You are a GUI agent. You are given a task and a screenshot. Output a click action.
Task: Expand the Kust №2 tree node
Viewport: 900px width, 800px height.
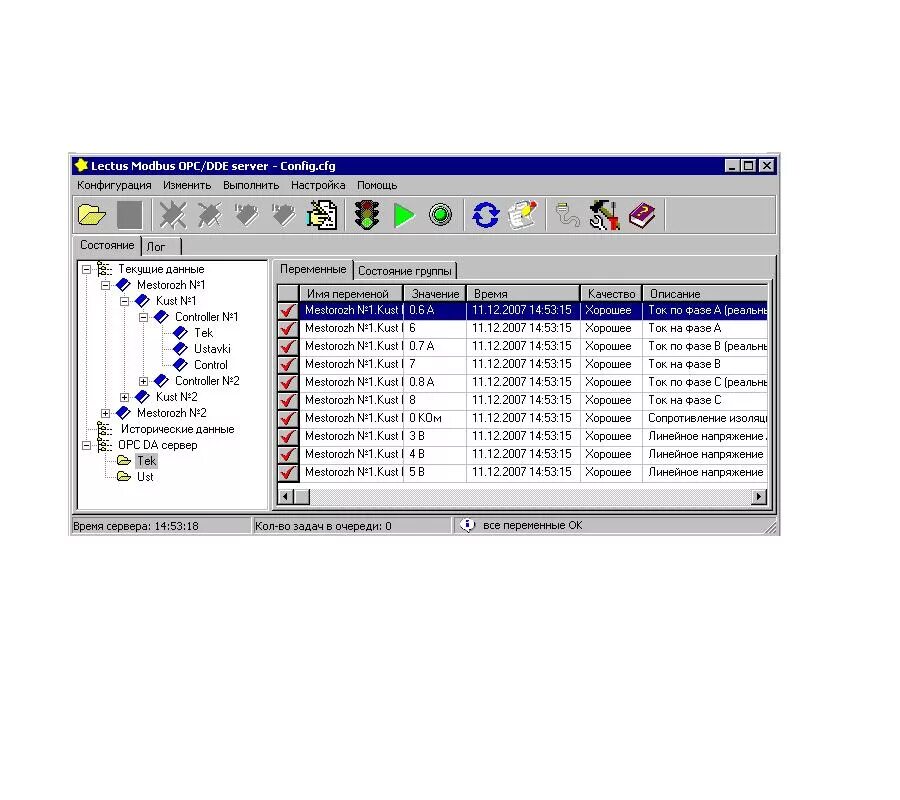(125, 397)
